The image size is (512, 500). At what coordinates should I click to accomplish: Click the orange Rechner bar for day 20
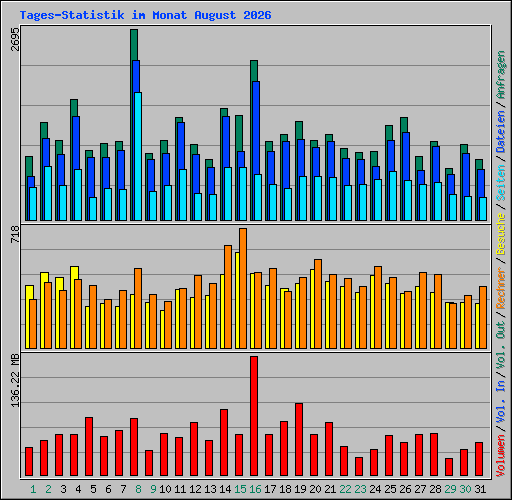pos(318,304)
